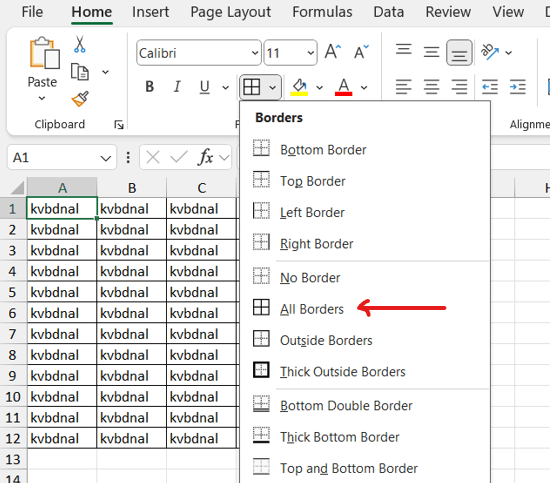Toggle Underline formatting

[x=204, y=87]
